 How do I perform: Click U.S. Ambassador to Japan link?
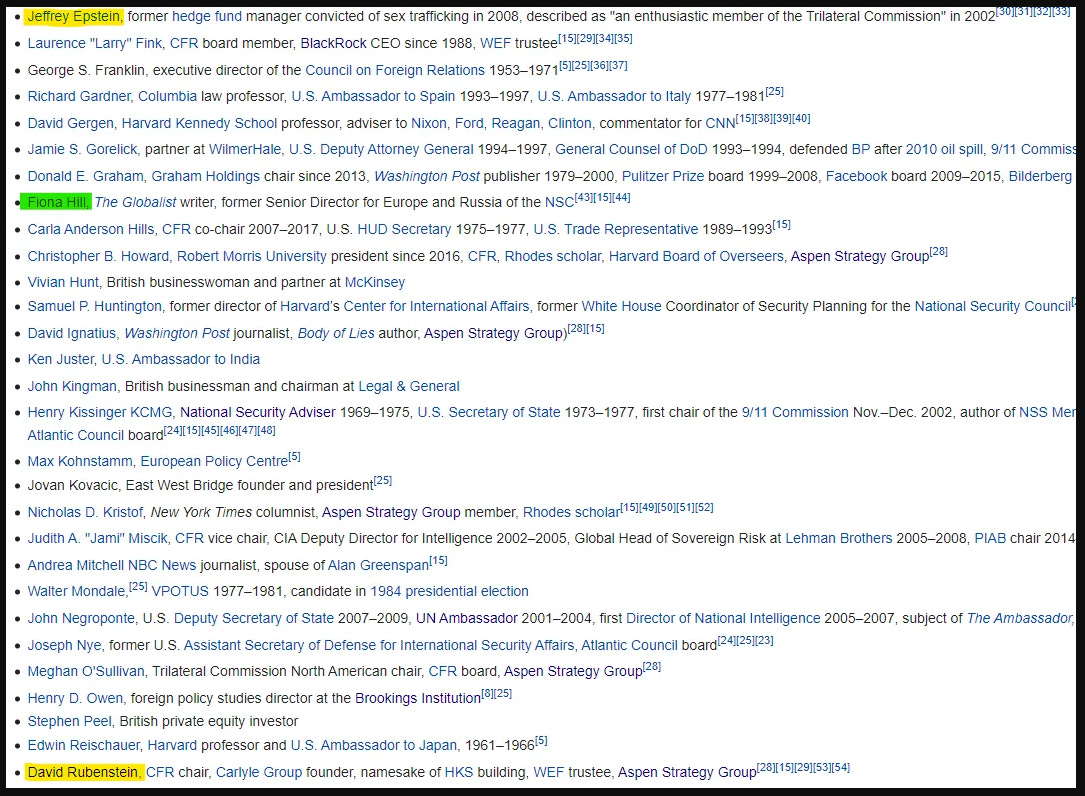click(x=374, y=745)
